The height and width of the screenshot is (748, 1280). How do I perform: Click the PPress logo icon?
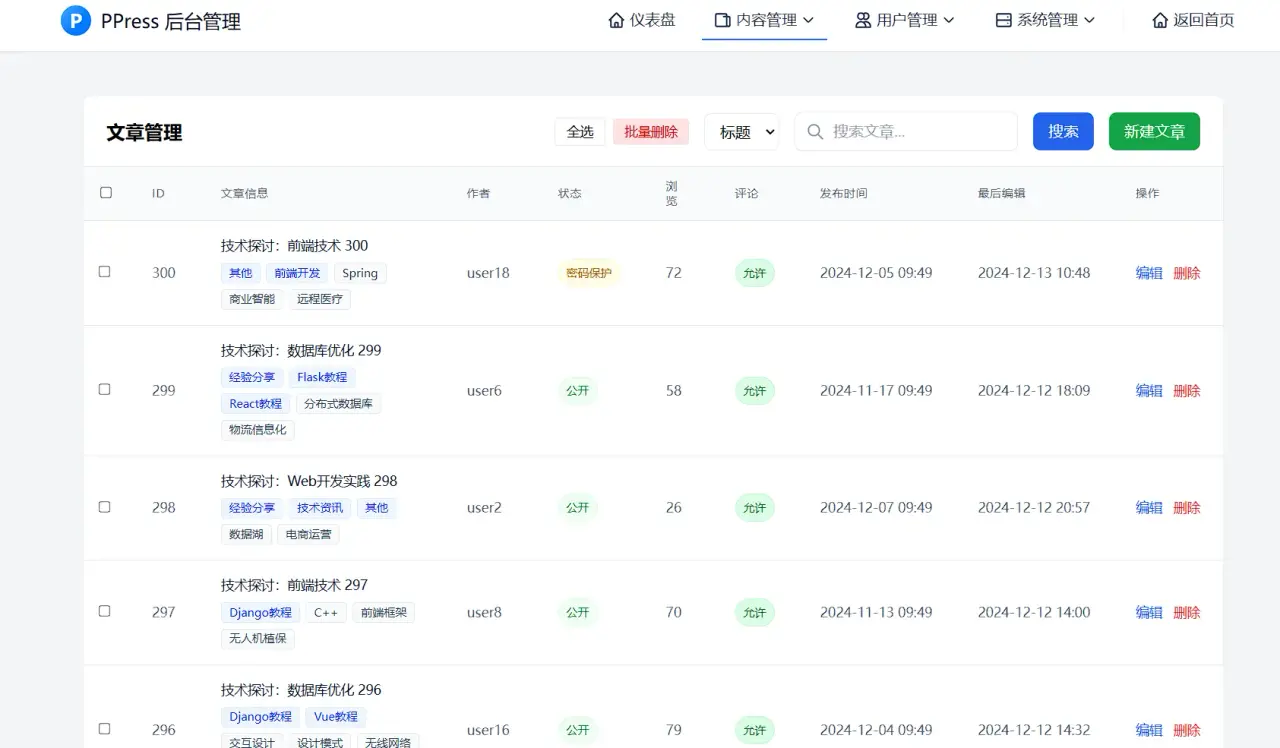click(76, 20)
